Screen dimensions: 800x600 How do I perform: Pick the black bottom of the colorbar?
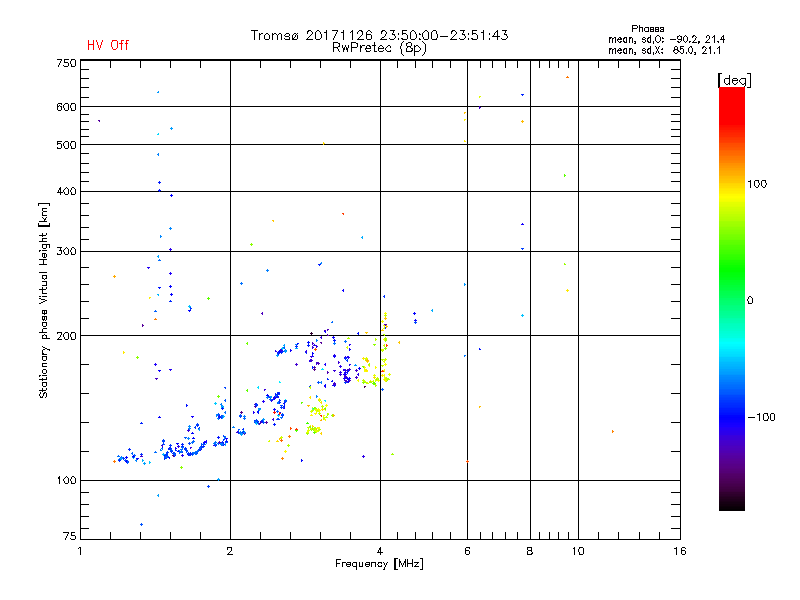731,506
